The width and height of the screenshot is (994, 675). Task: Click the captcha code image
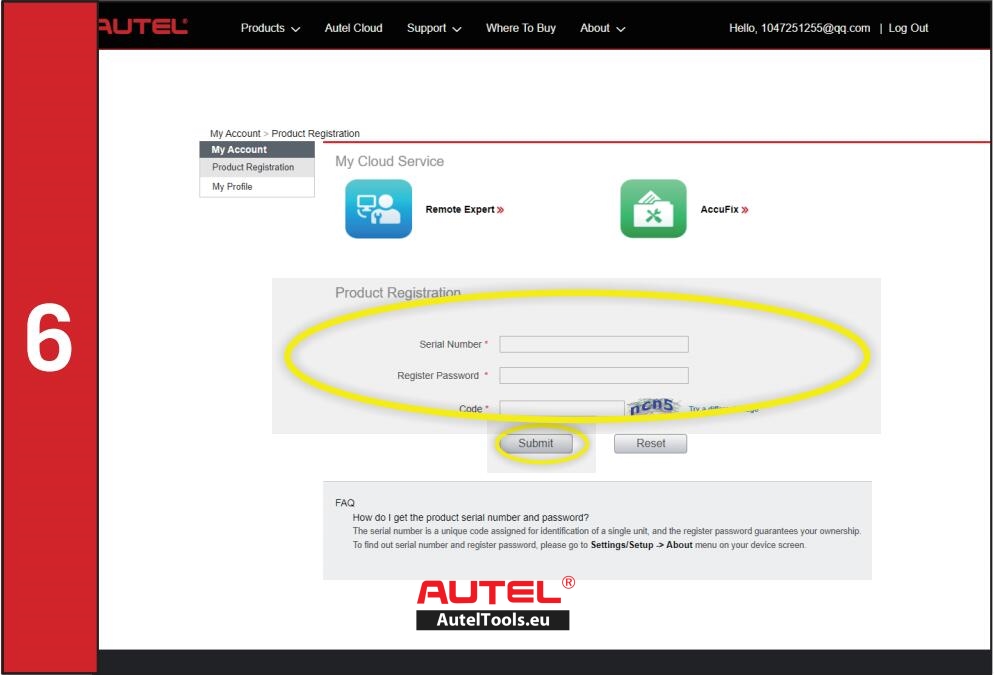(654, 406)
